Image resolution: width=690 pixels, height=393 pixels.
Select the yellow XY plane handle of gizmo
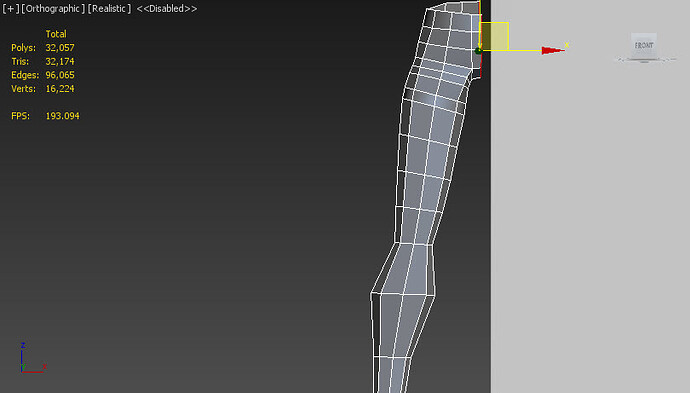pos(494,36)
